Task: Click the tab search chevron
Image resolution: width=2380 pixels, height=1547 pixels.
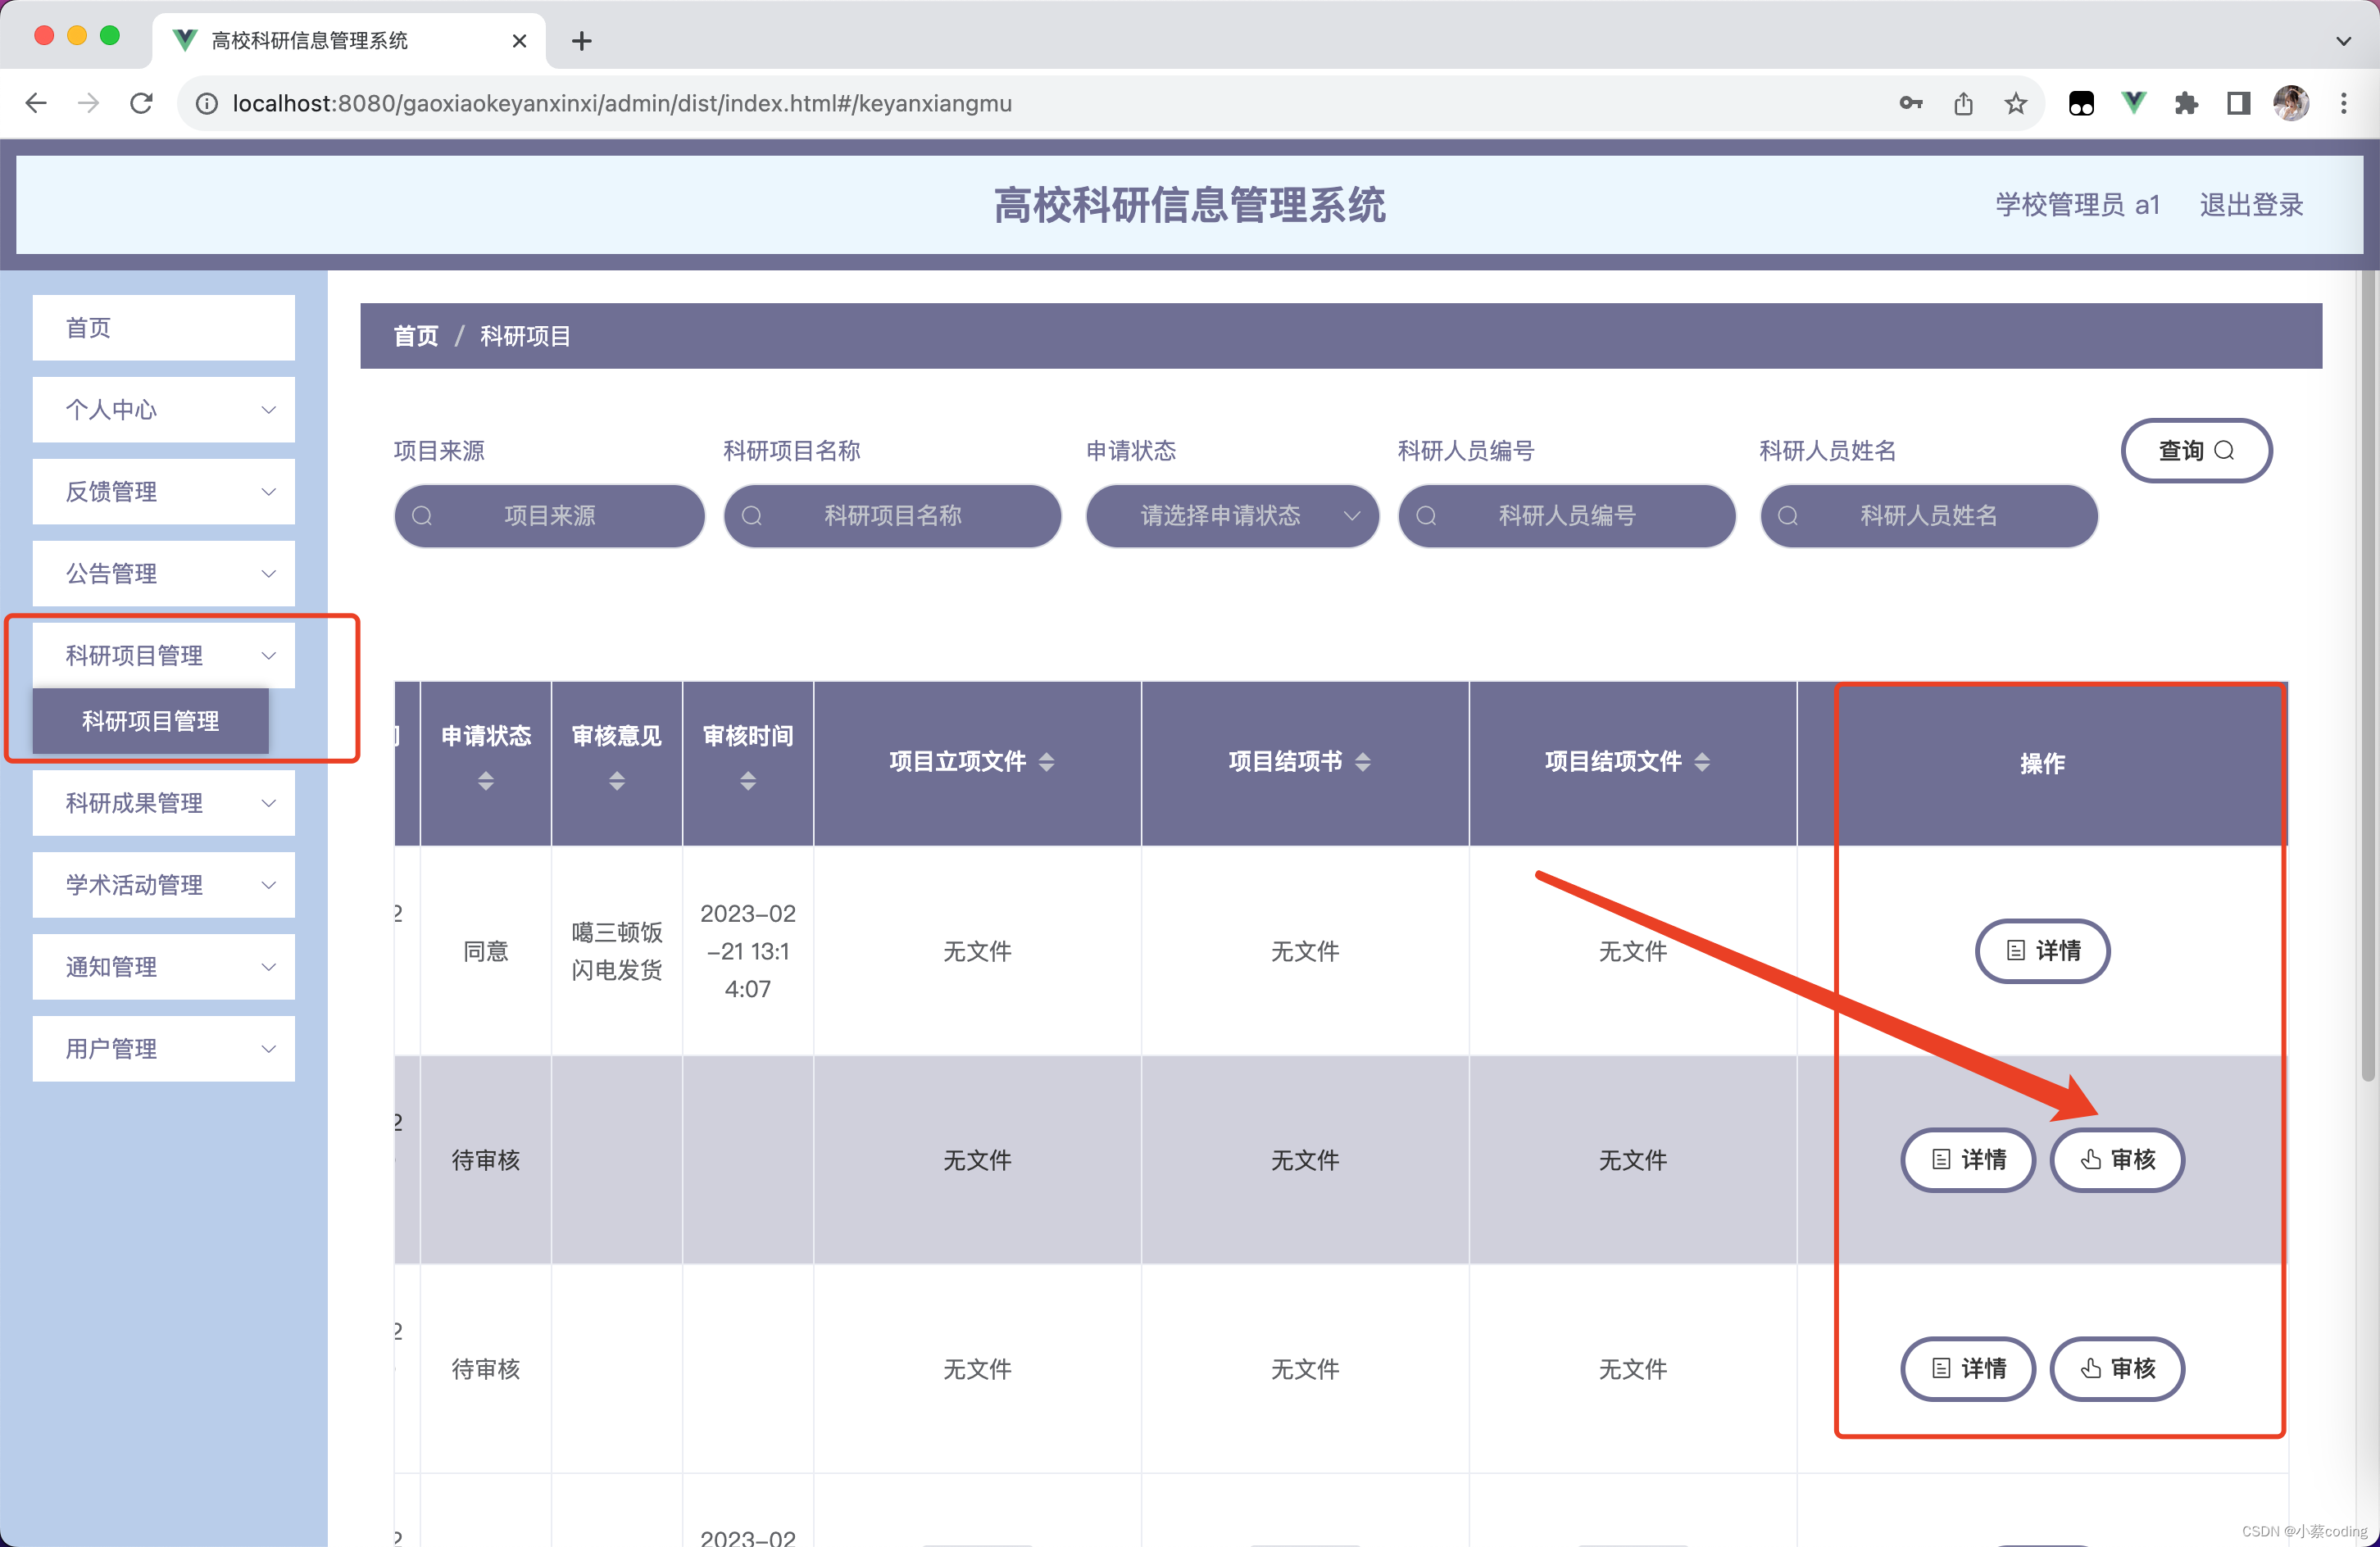Action: click(x=2343, y=41)
